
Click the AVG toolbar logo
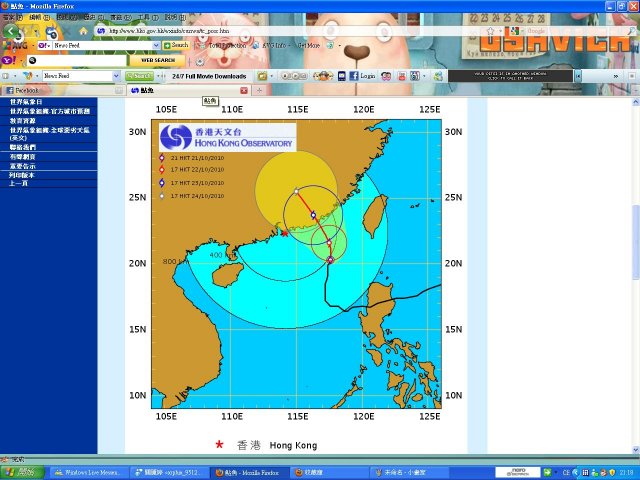pos(15,45)
